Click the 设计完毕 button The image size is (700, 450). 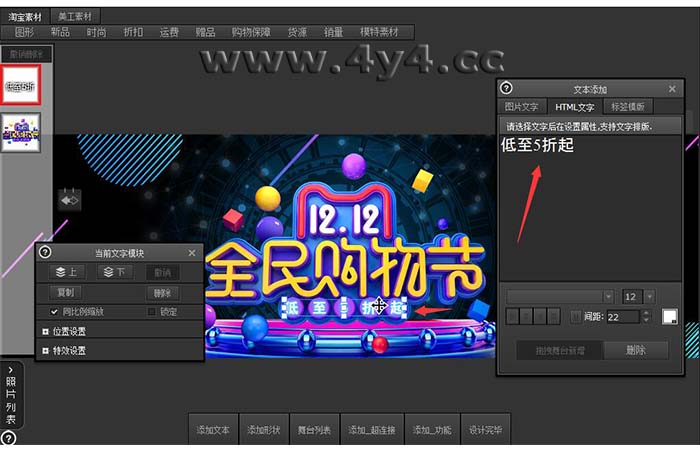485,430
